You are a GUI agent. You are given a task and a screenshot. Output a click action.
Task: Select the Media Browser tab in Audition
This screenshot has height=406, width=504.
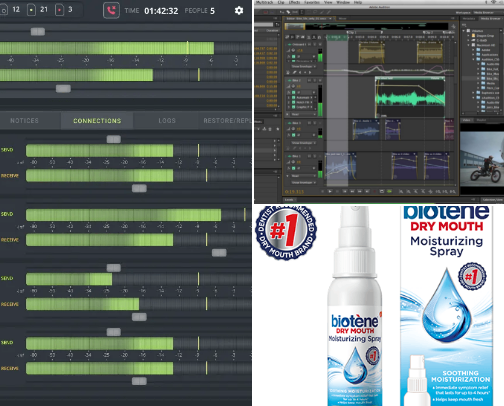[491, 19]
